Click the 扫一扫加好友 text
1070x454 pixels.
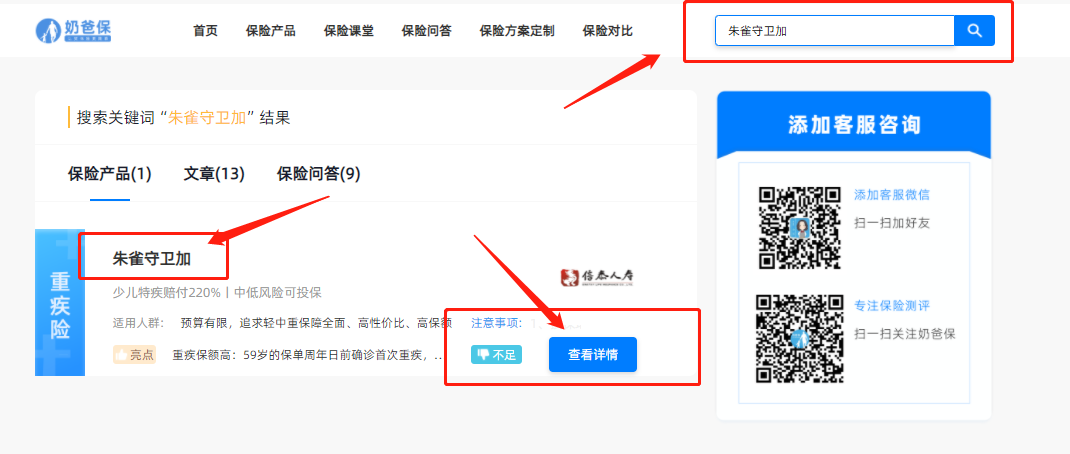click(892, 223)
